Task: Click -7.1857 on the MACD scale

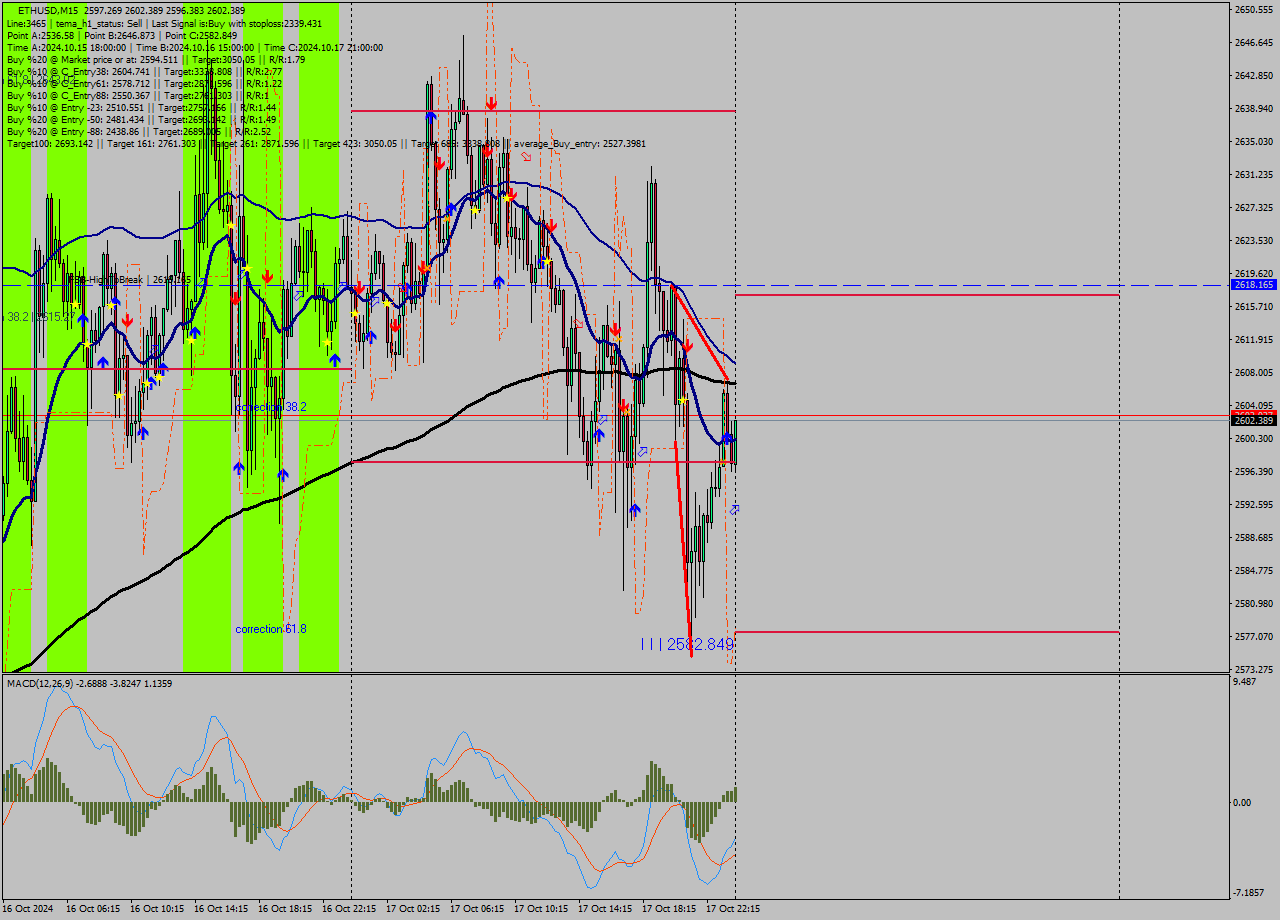Action: pyautogui.click(x=1250, y=892)
